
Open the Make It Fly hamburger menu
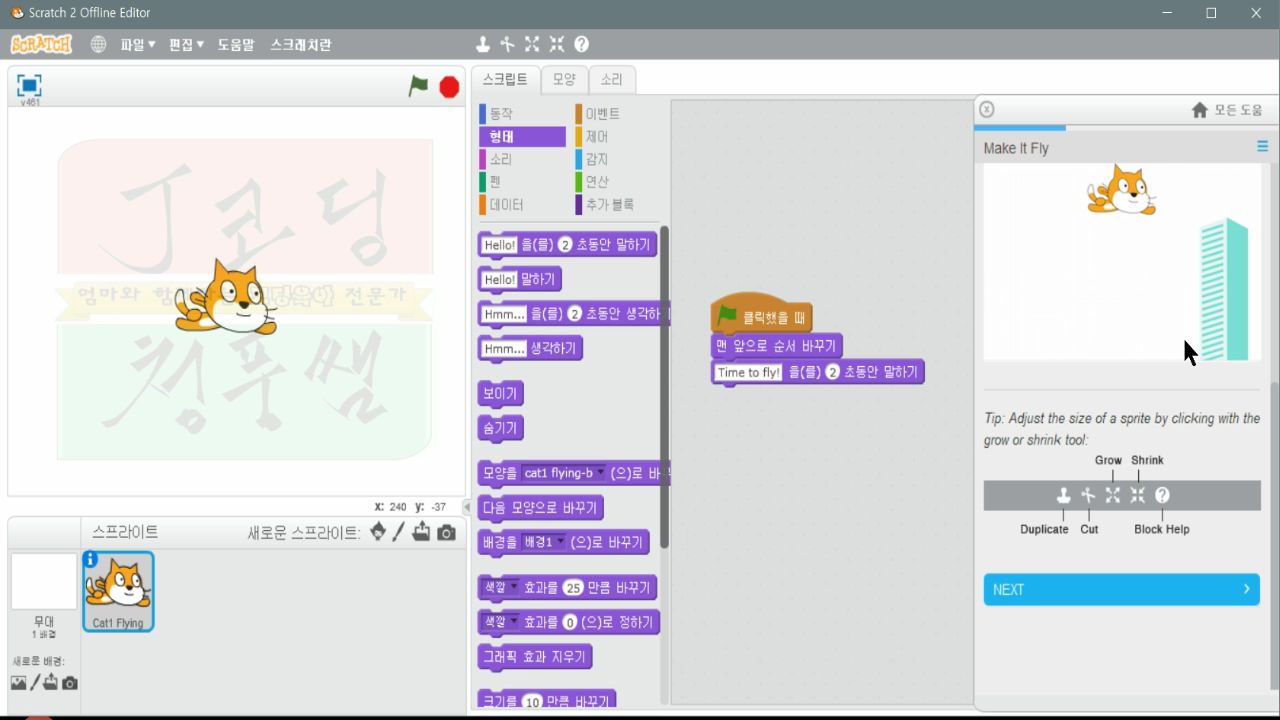[1261, 146]
